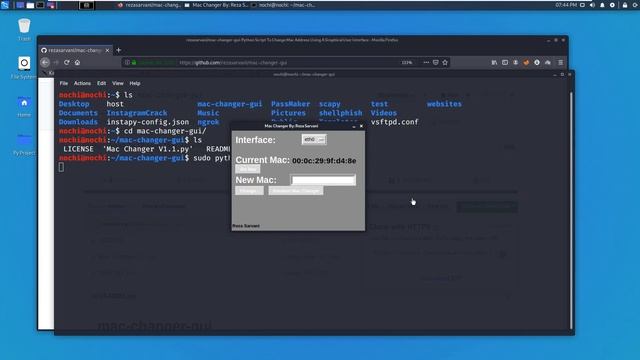Click current MAC value 00:0c:29:9f:d4:8e
This screenshot has width=640, height=360.
(x=324, y=161)
